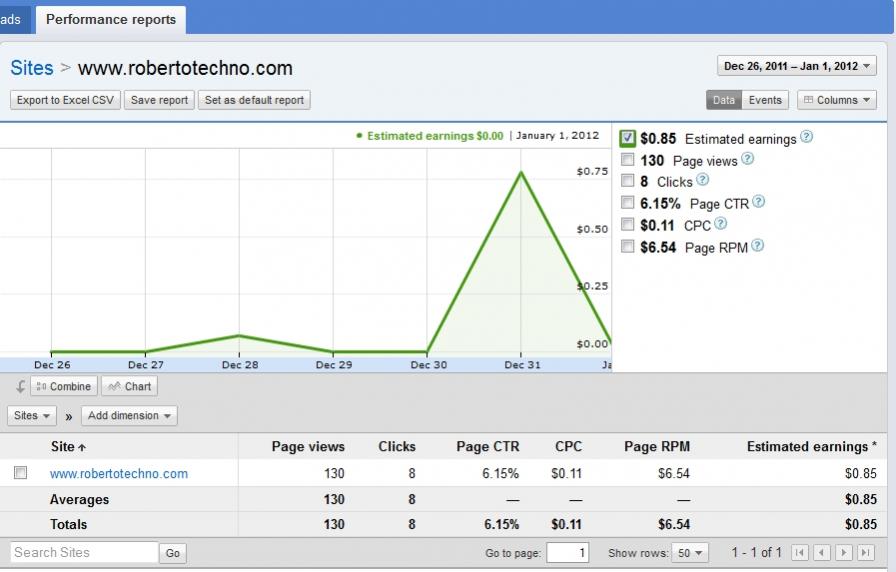Enable the Clicks metric checkbox
This screenshot has height=572, width=896.
point(627,181)
